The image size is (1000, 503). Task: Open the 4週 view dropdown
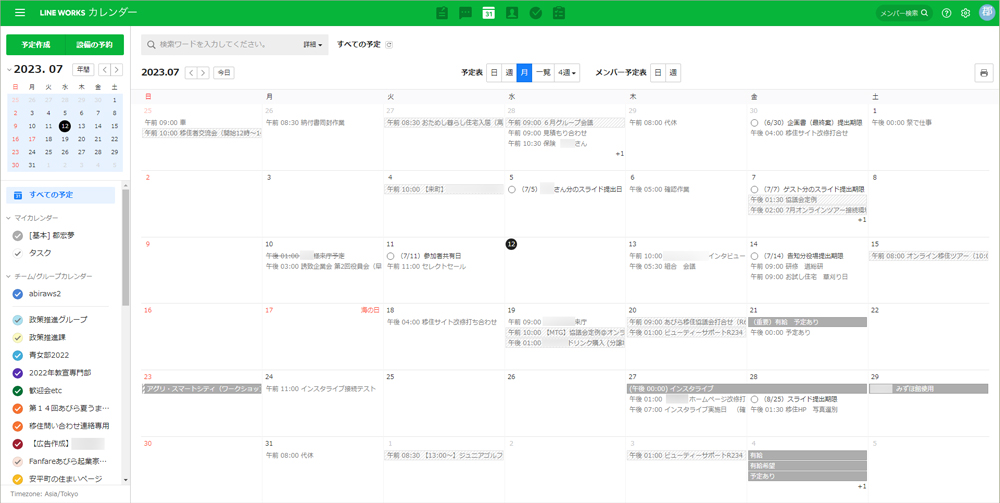click(567, 73)
